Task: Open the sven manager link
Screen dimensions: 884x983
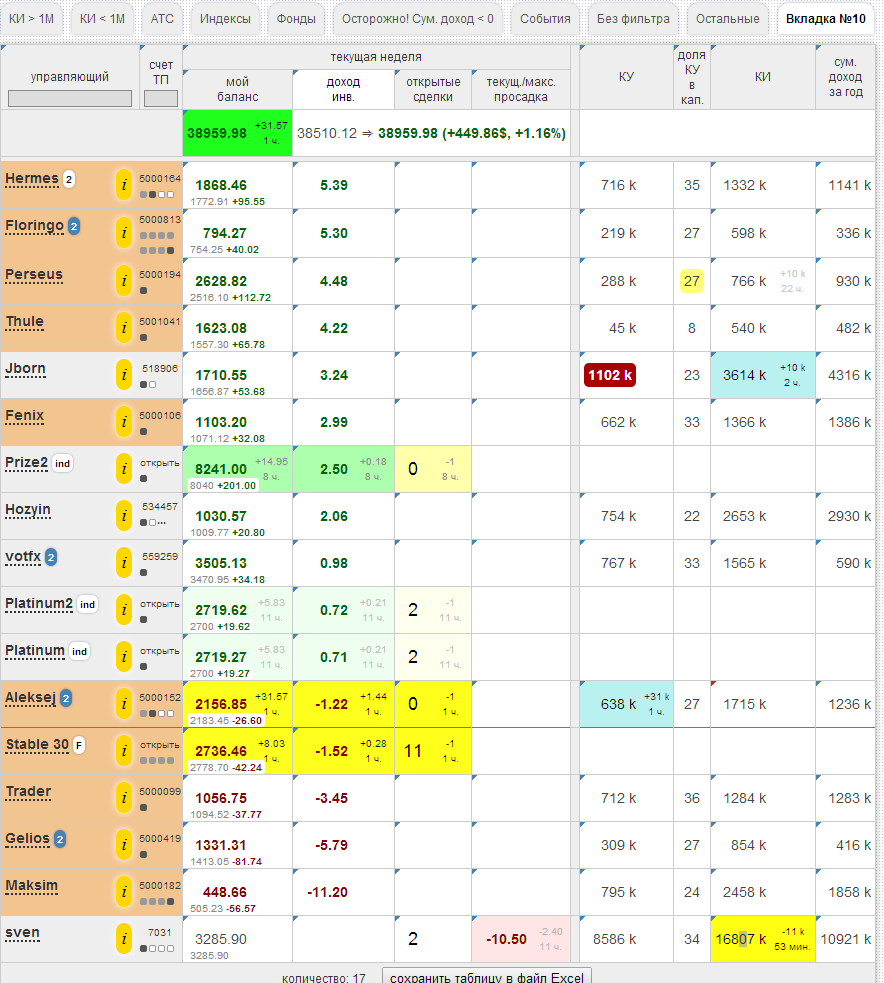Action: pos(23,933)
